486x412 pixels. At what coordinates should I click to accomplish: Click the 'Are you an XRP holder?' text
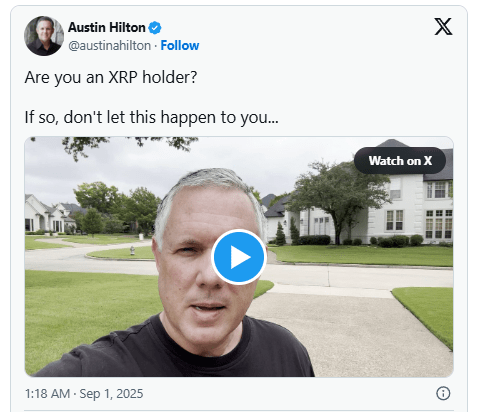(x=111, y=77)
